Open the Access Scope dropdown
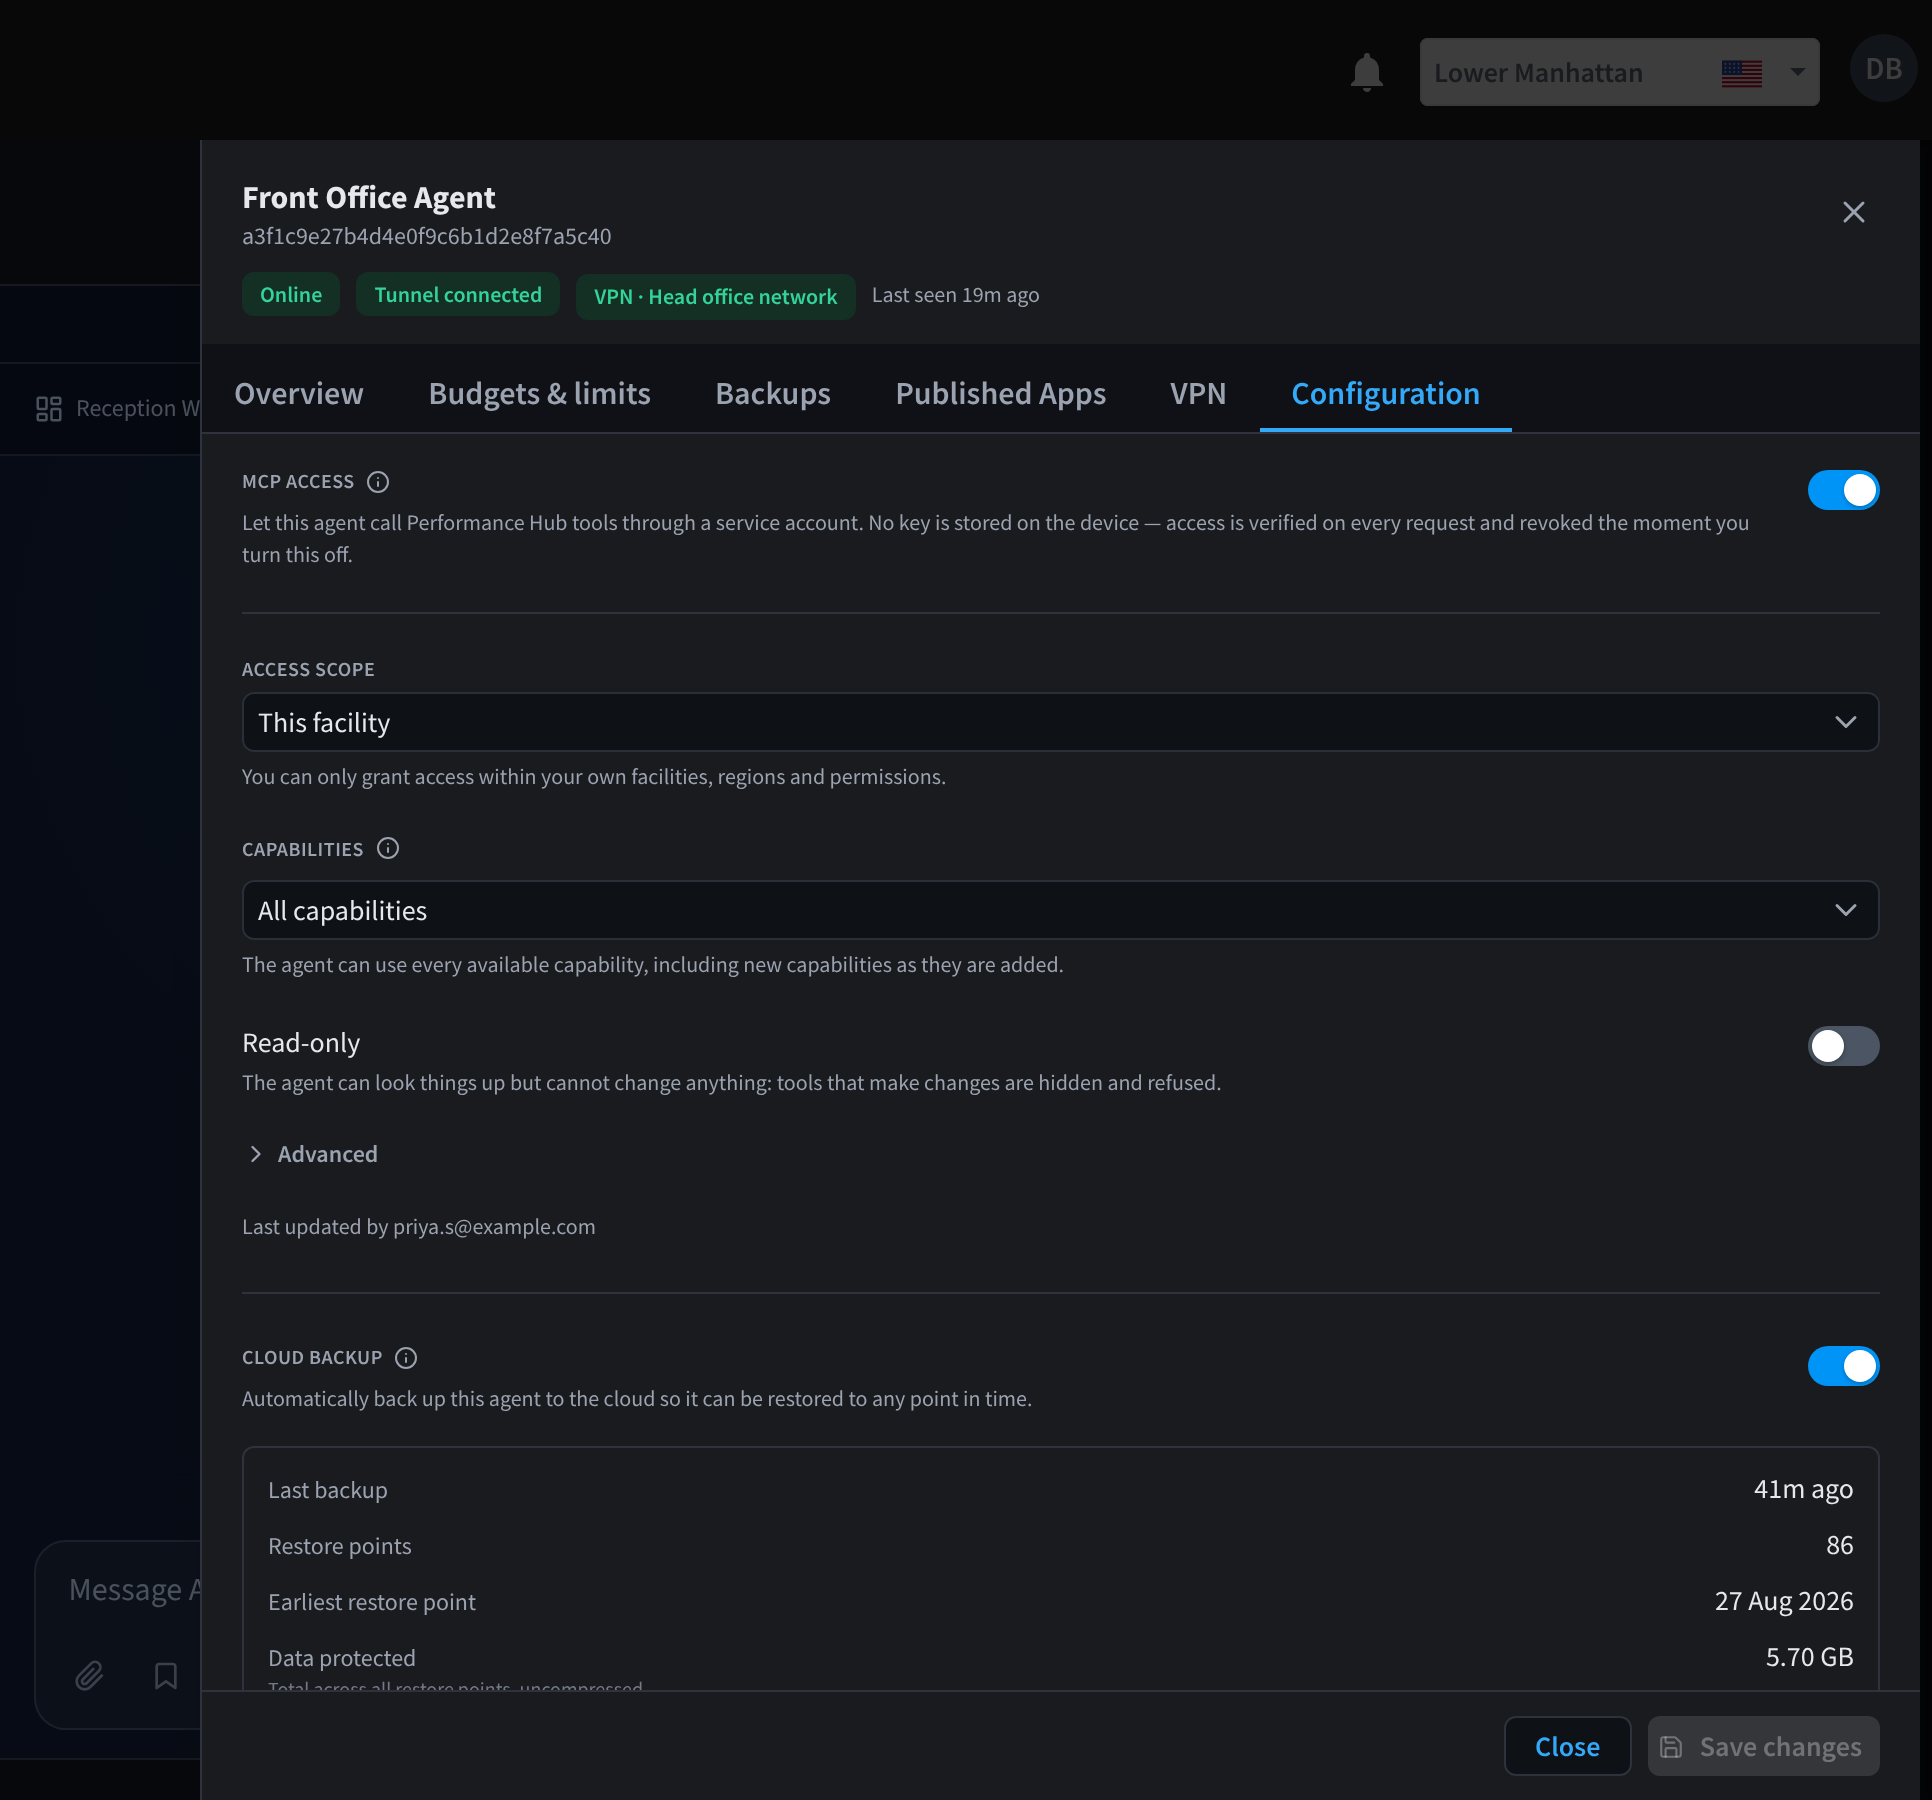 1060,722
